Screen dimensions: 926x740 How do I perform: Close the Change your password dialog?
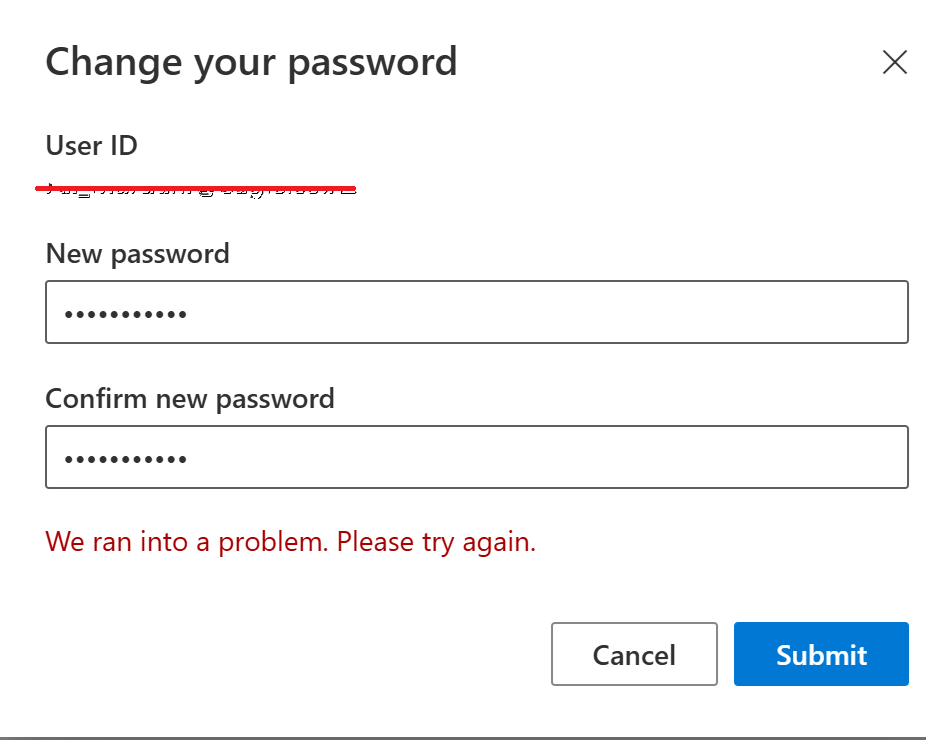894,62
